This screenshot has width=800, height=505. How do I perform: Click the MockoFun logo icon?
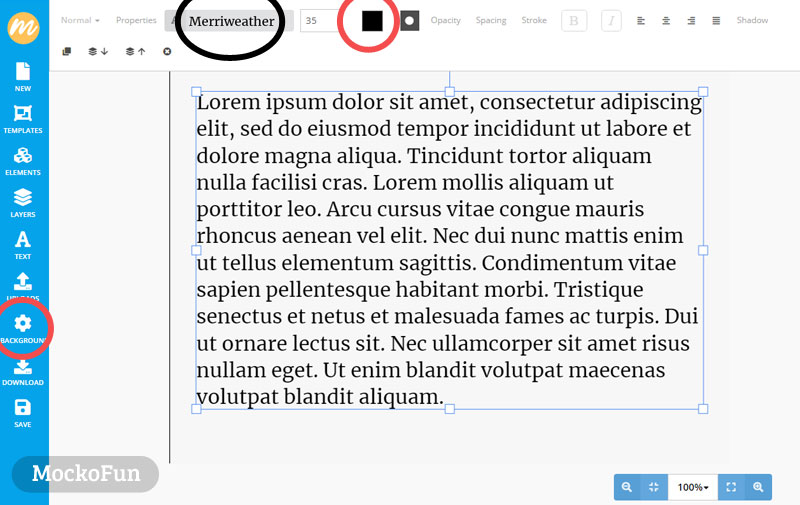click(x=23, y=27)
